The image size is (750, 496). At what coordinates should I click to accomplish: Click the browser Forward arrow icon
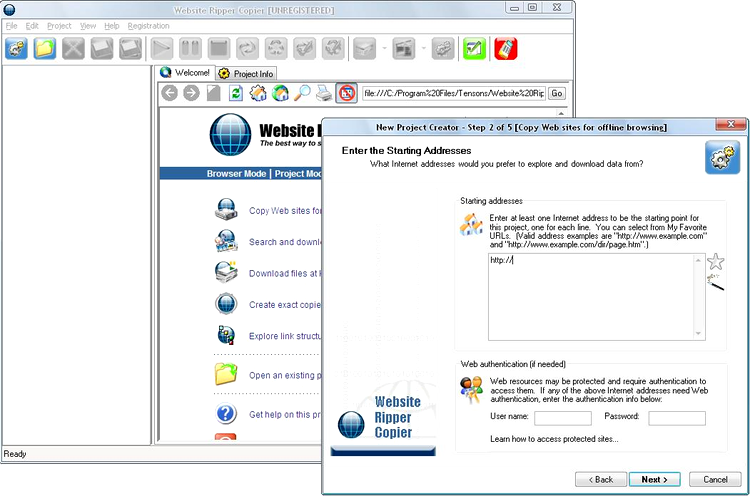pos(191,93)
